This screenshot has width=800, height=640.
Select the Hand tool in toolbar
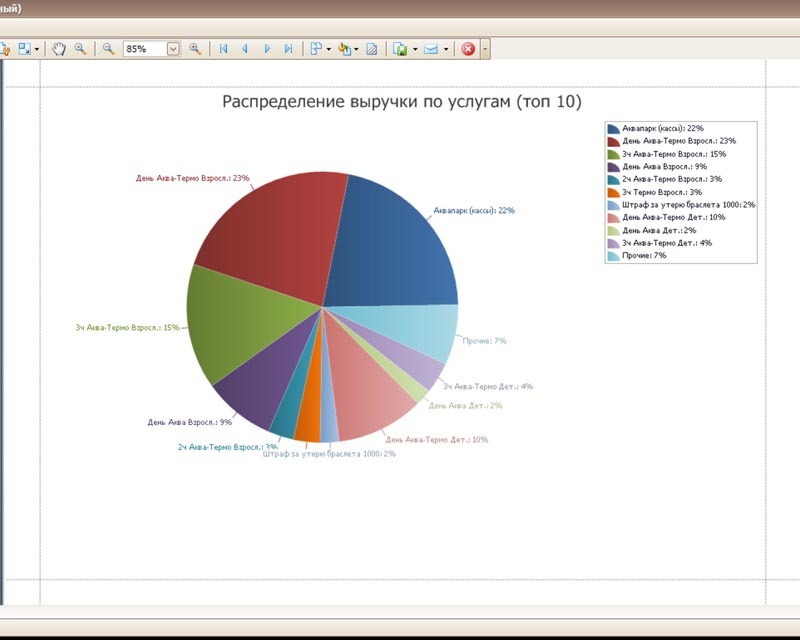(59, 48)
